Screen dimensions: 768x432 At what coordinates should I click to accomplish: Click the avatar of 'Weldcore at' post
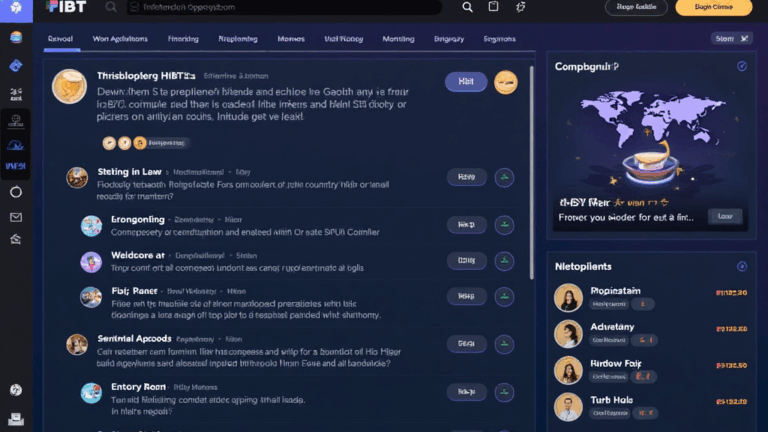click(x=91, y=262)
